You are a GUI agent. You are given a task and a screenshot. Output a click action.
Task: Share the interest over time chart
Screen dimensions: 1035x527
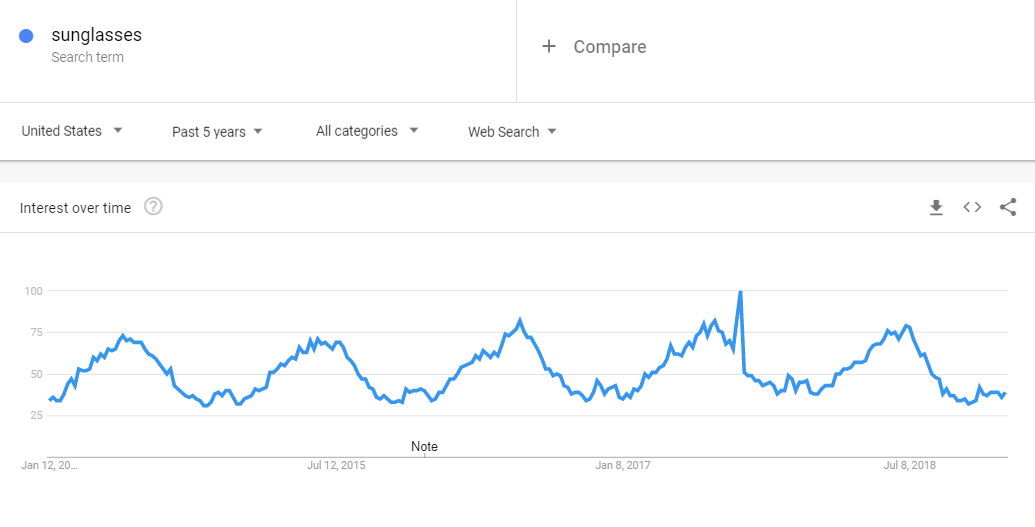tap(1008, 207)
